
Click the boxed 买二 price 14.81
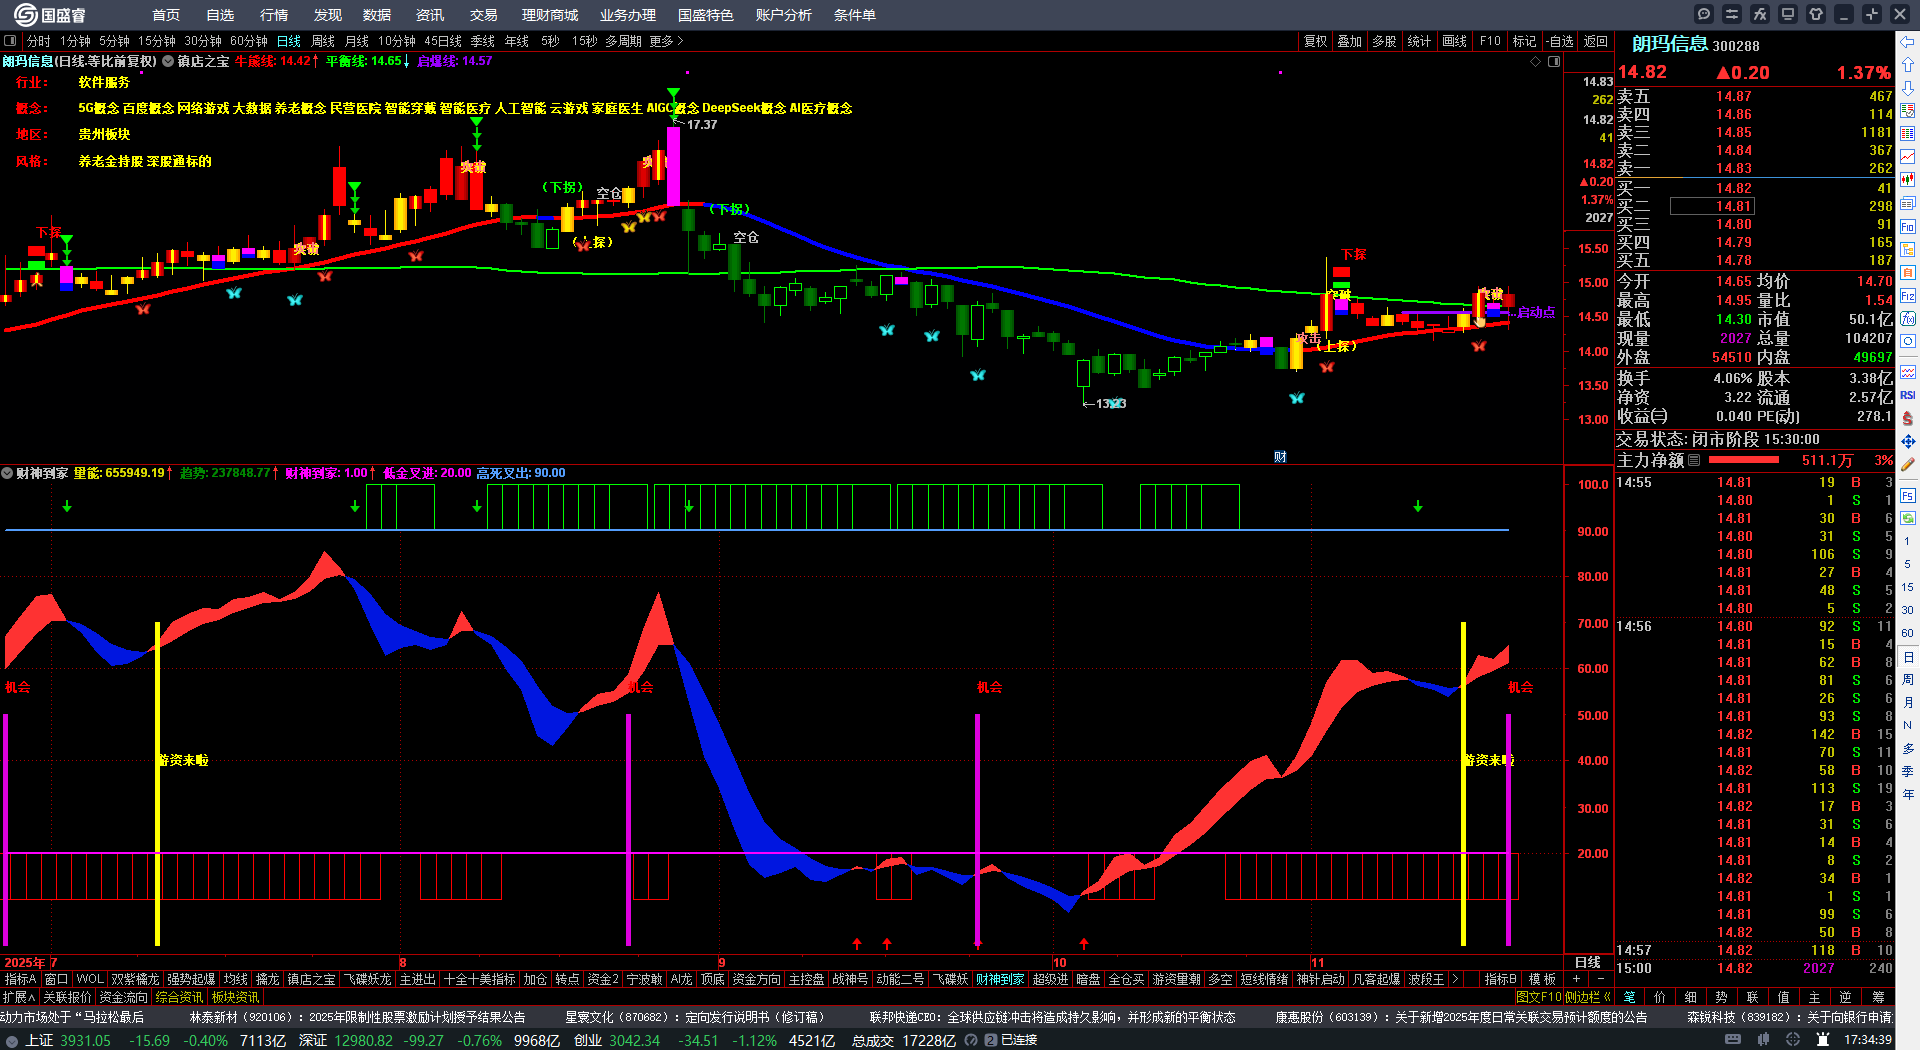click(x=1711, y=206)
